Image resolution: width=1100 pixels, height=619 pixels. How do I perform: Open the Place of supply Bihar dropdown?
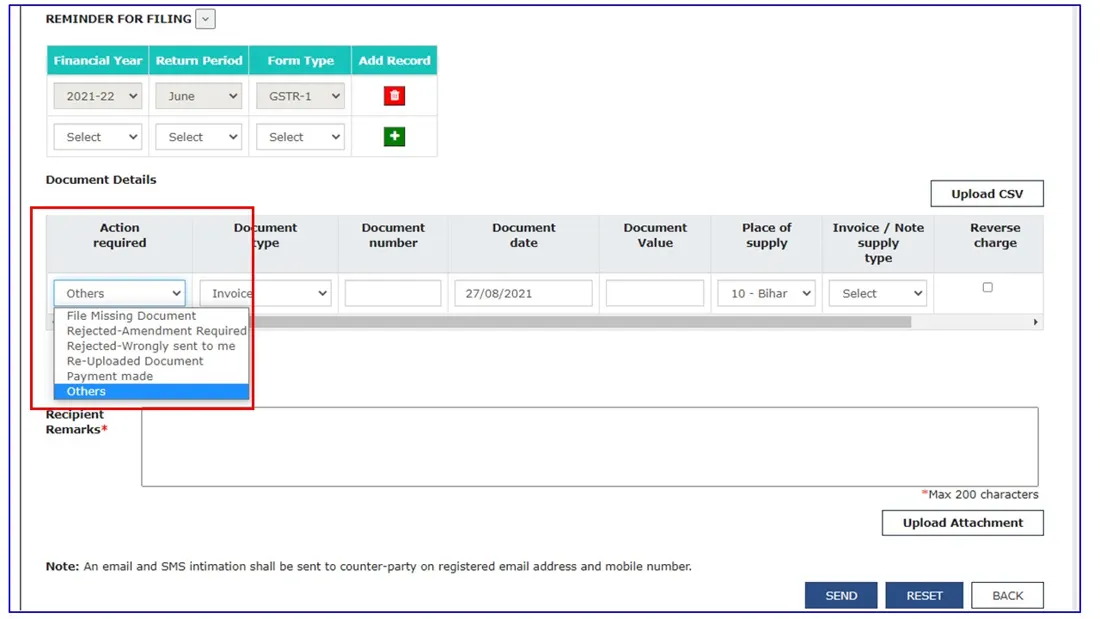point(766,293)
